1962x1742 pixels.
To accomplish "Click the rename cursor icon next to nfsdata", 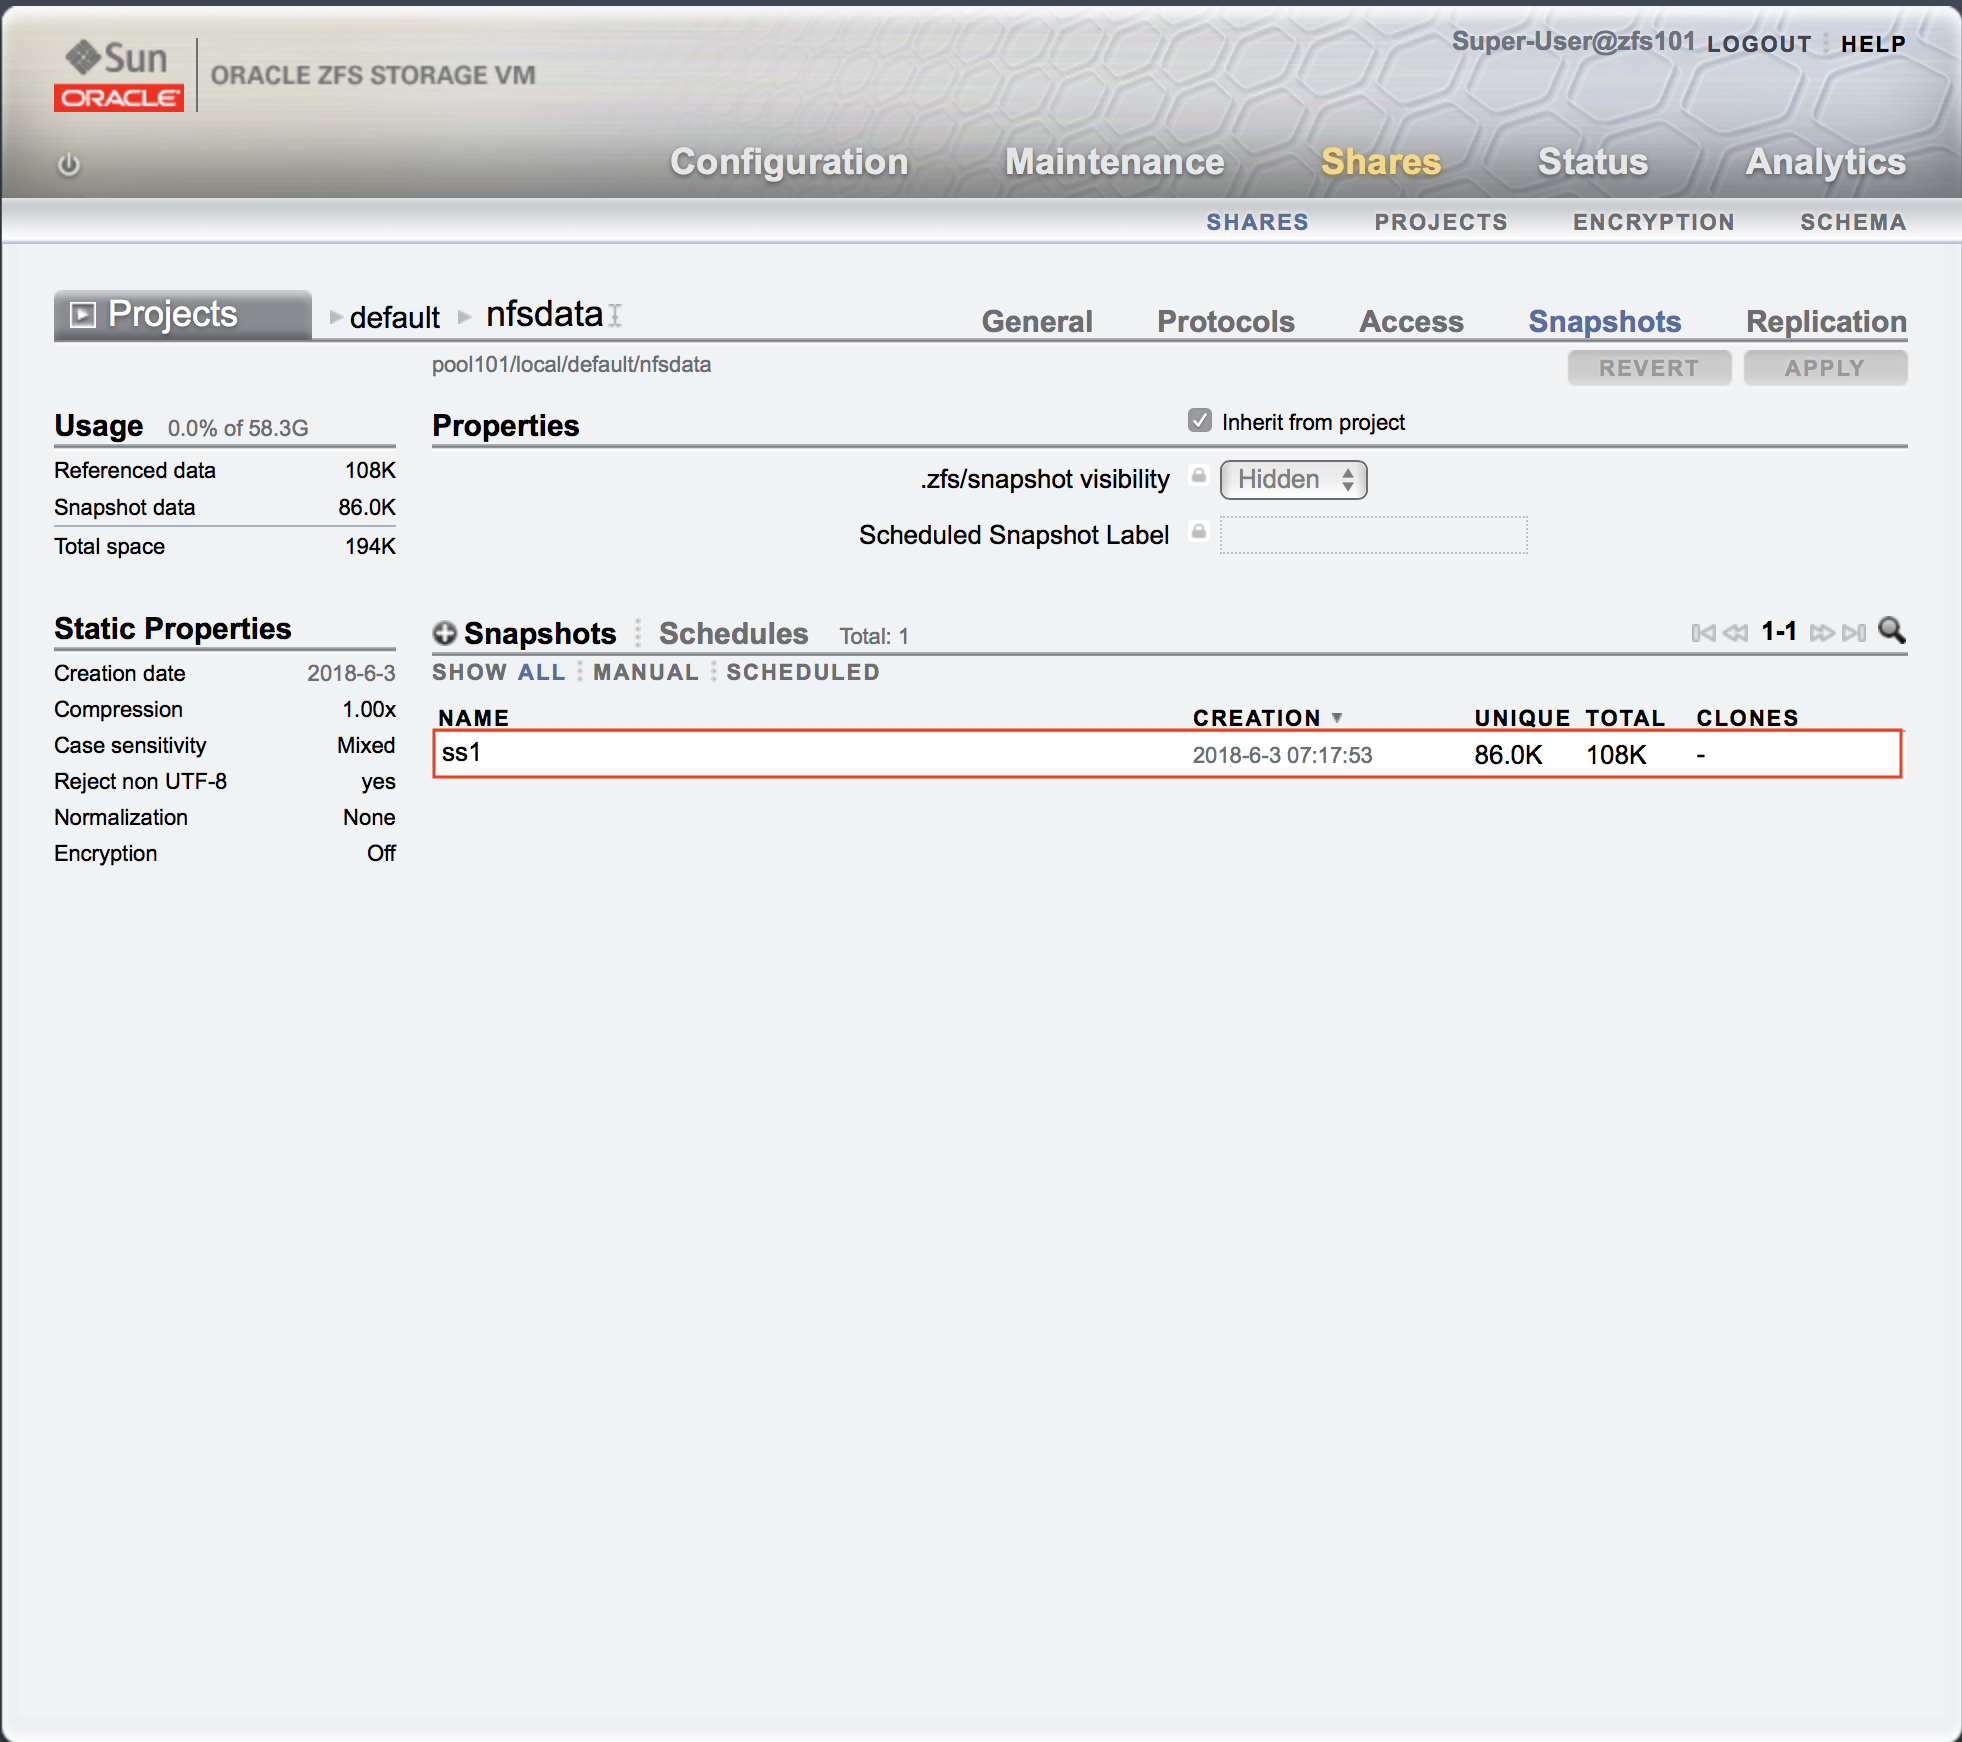I will [615, 315].
